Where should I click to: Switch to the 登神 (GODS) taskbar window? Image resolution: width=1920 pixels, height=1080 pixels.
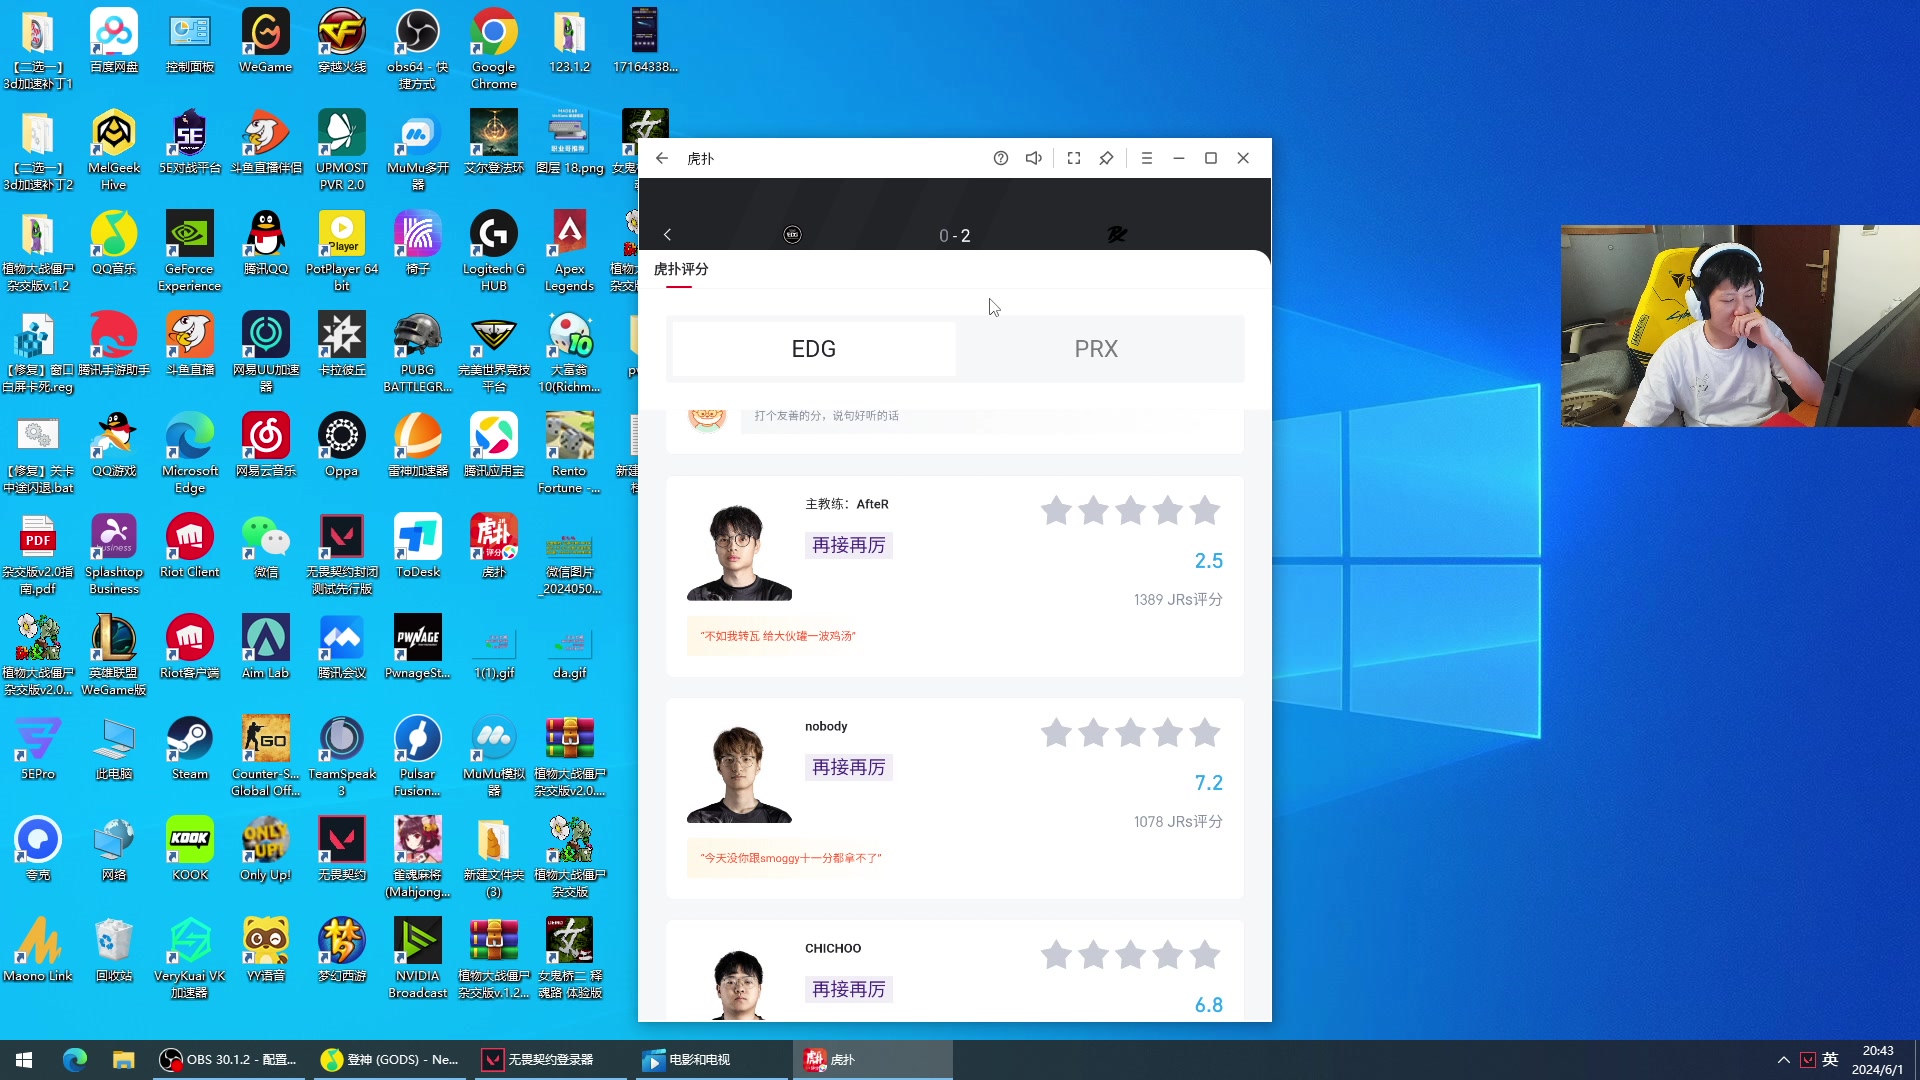[x=389, y=1060]
